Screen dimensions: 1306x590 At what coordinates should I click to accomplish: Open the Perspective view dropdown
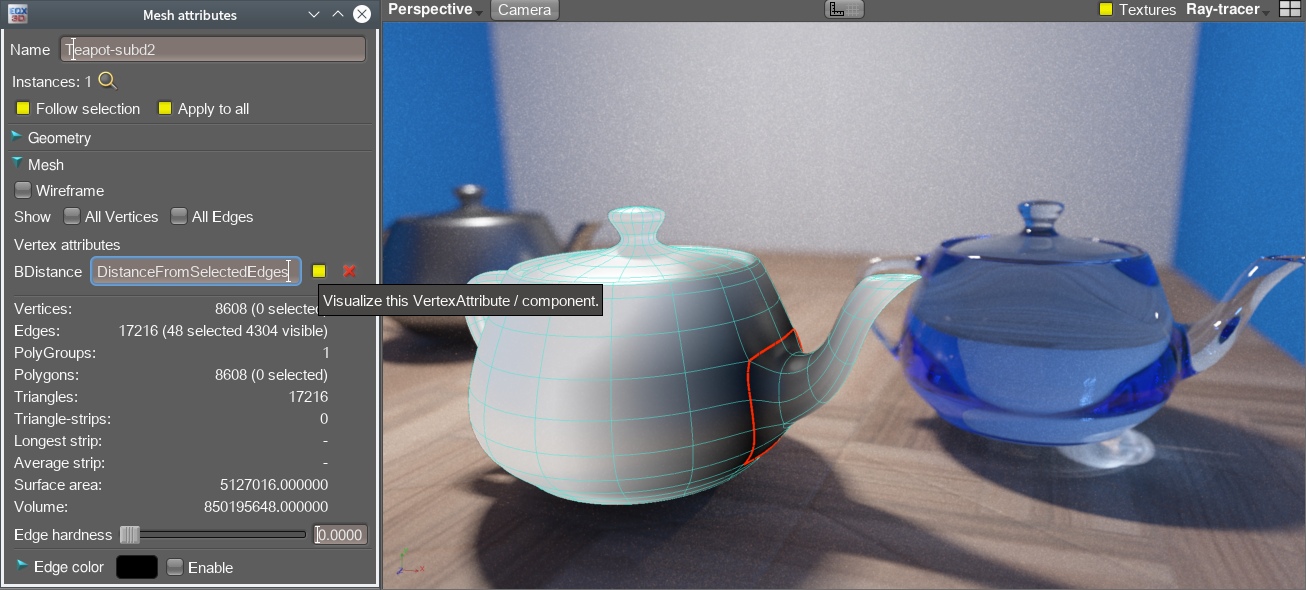click(435, 10)
